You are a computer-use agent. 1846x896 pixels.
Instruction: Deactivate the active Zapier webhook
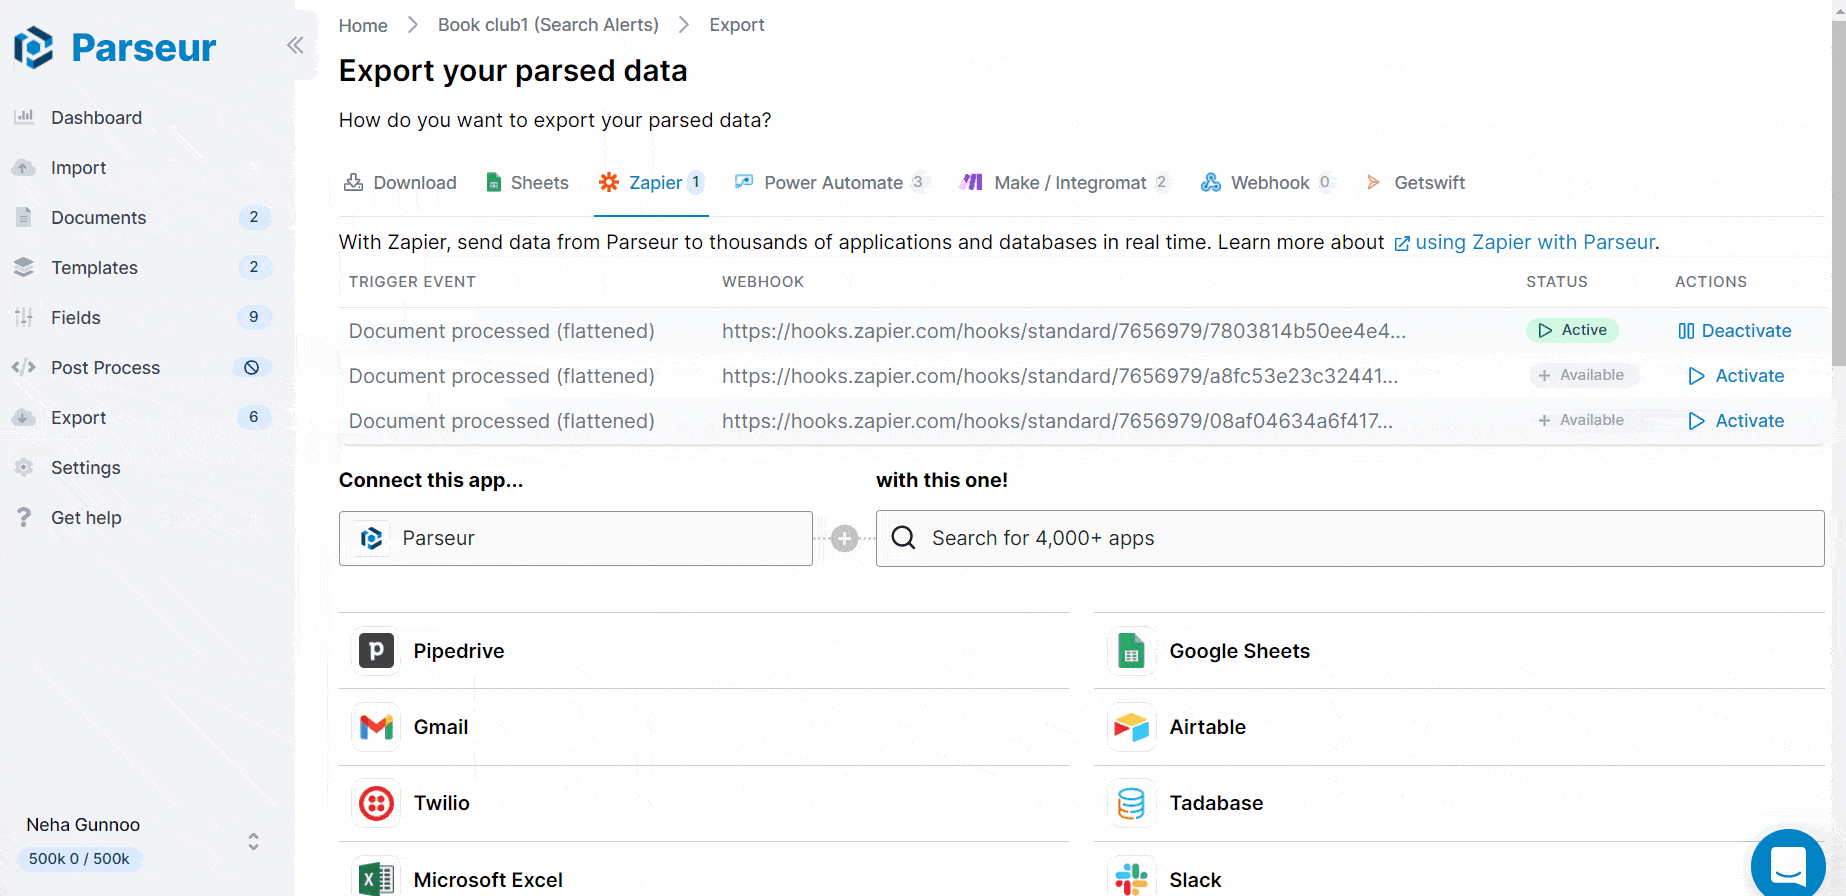[1735, 331]
